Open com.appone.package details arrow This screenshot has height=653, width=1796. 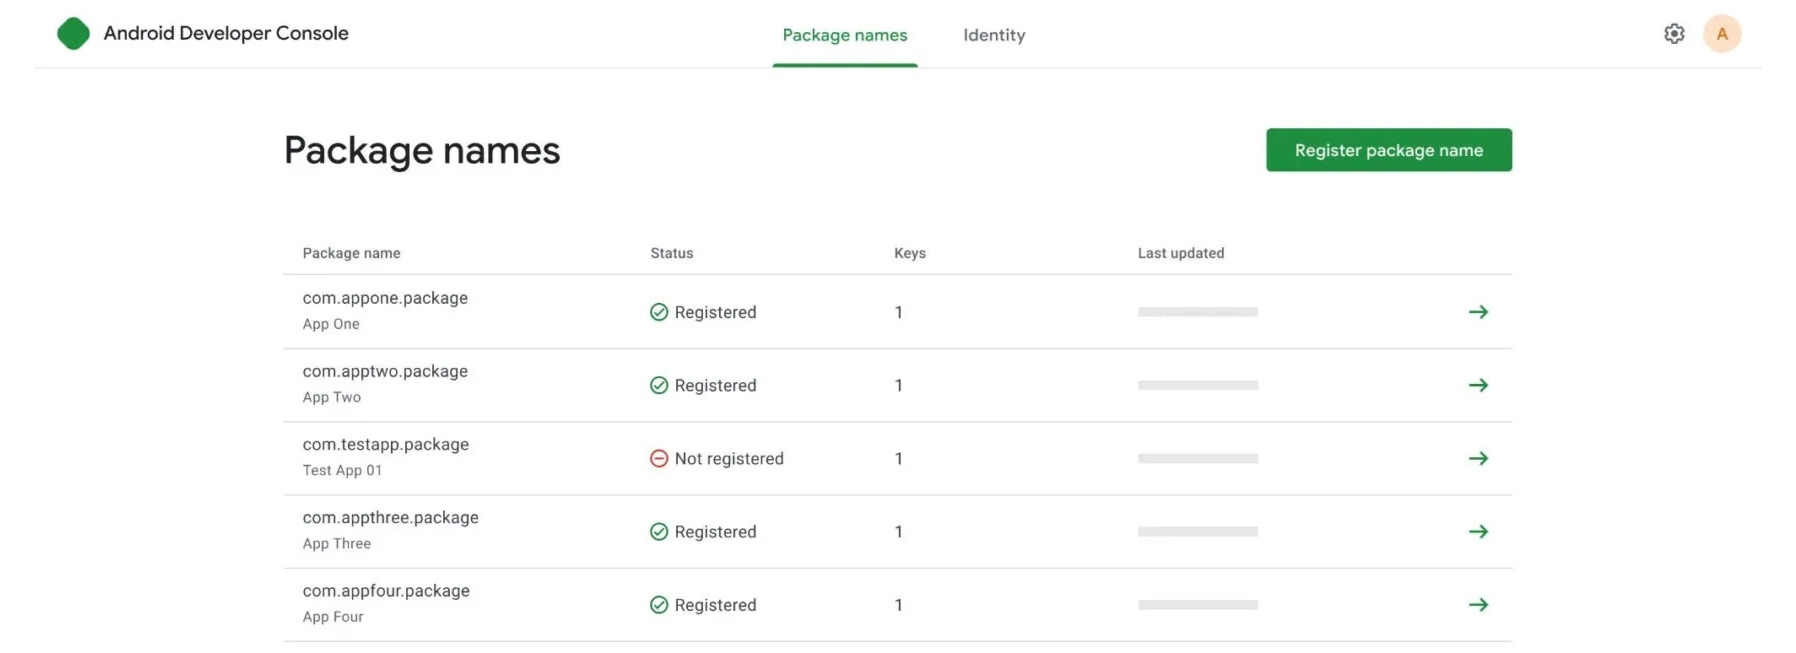click(1478, 312)
